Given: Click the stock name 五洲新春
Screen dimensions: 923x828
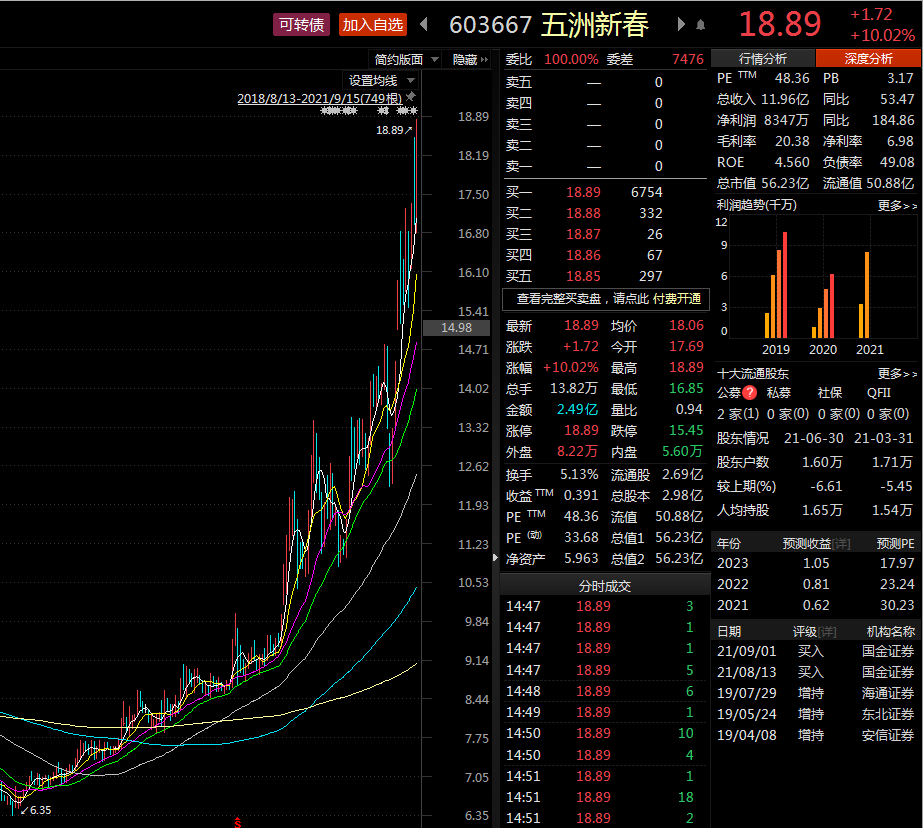Looking at the screenshot, I should pos(595,25).
